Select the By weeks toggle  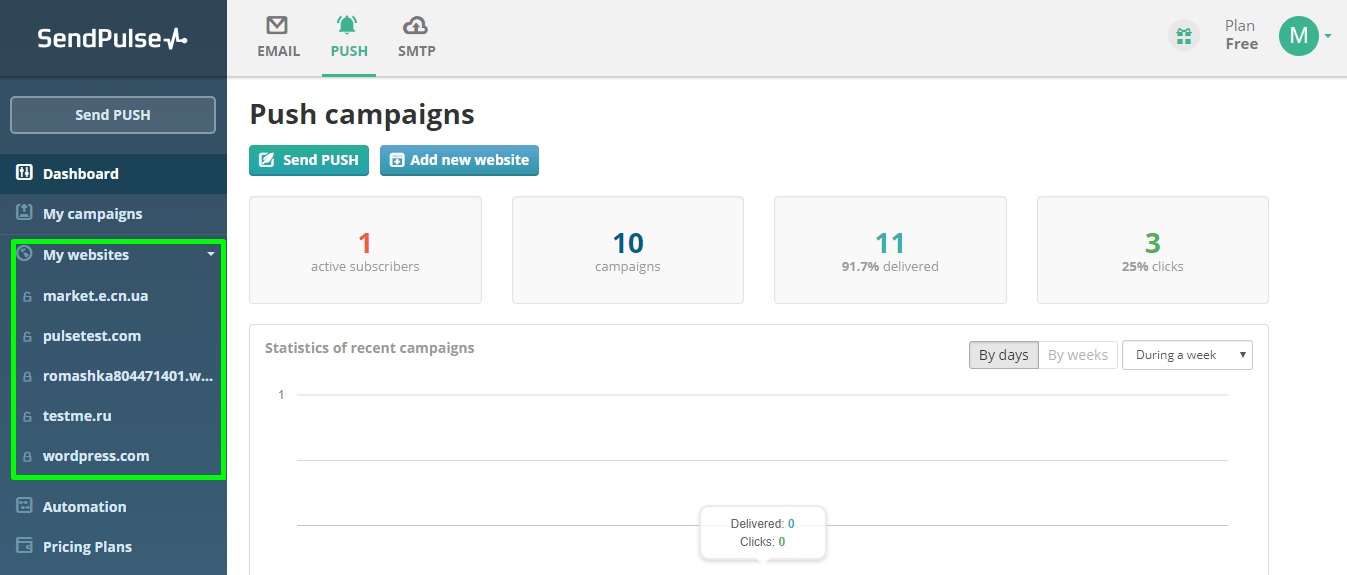point(1077,355)
